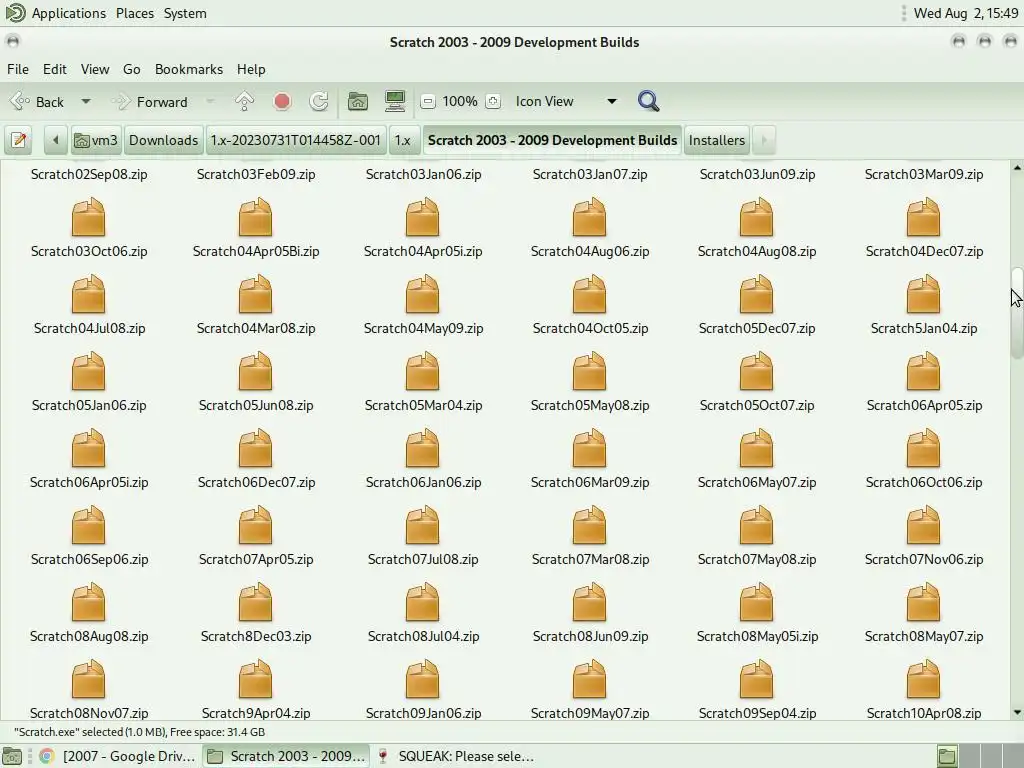Click the vertical scrollbar thumb
The width and height of the screenshot is (1024, 768).
pos(1017,312)
